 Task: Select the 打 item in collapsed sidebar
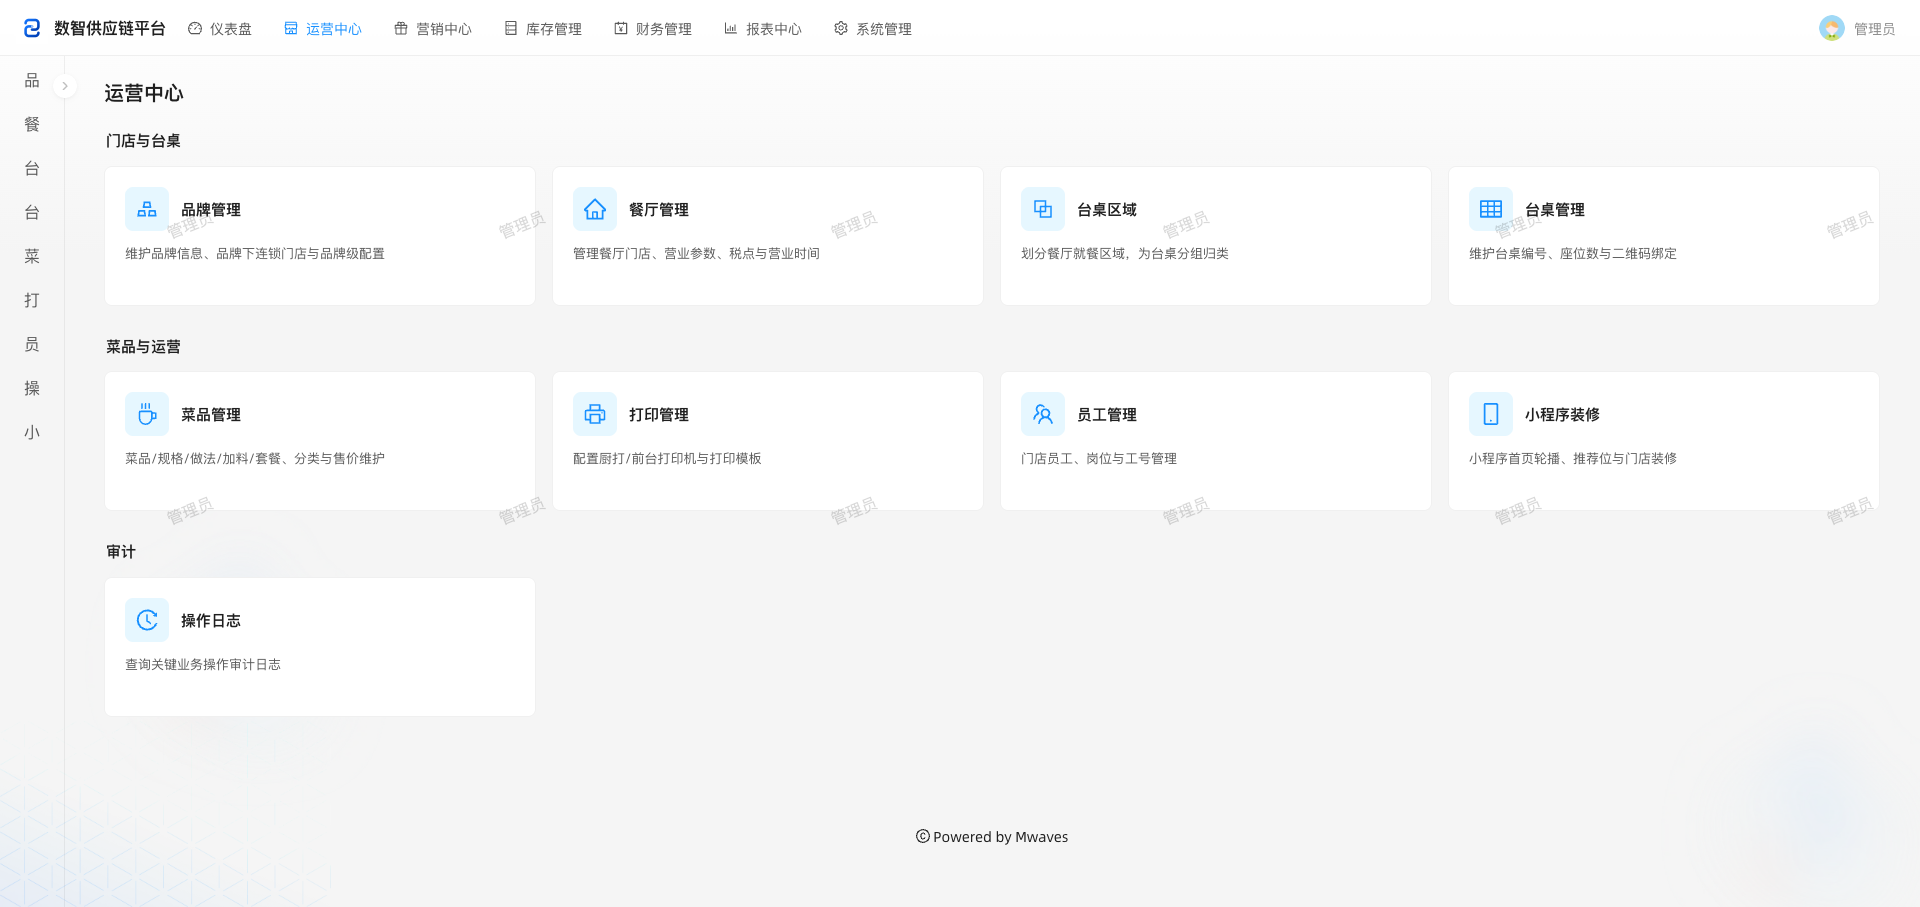tap(32, 300)
